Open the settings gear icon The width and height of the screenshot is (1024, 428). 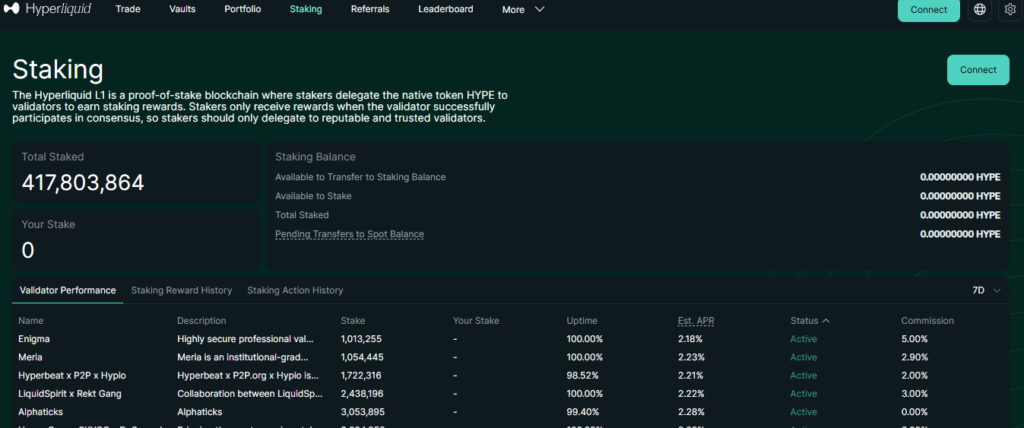[1010, 10]
